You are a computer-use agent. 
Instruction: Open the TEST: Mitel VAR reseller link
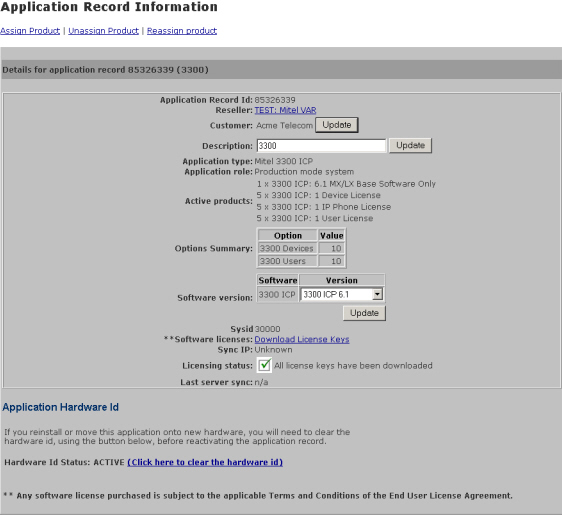pyautogui.click(x=285, y=110)
